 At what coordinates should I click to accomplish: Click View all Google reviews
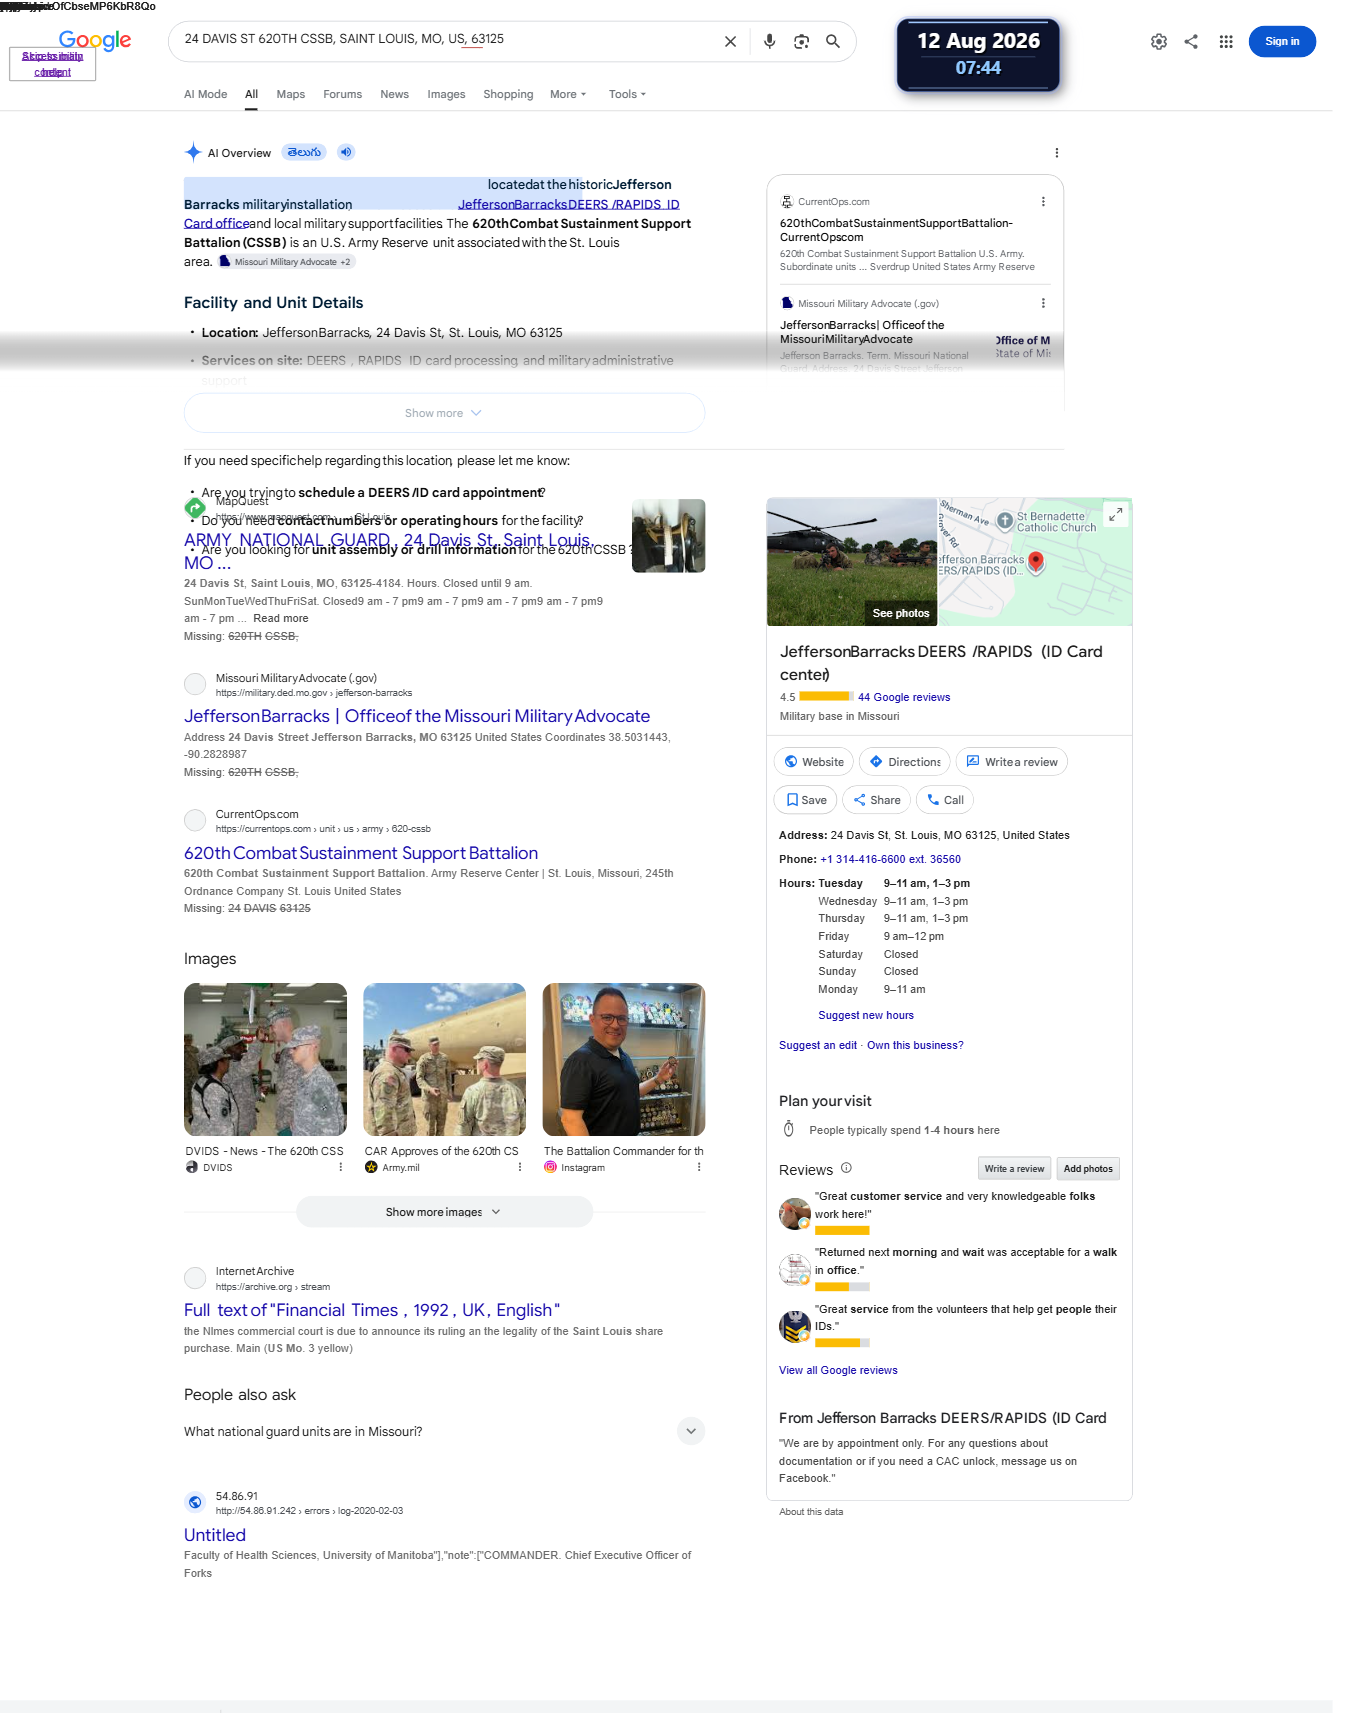point(838,1370)
